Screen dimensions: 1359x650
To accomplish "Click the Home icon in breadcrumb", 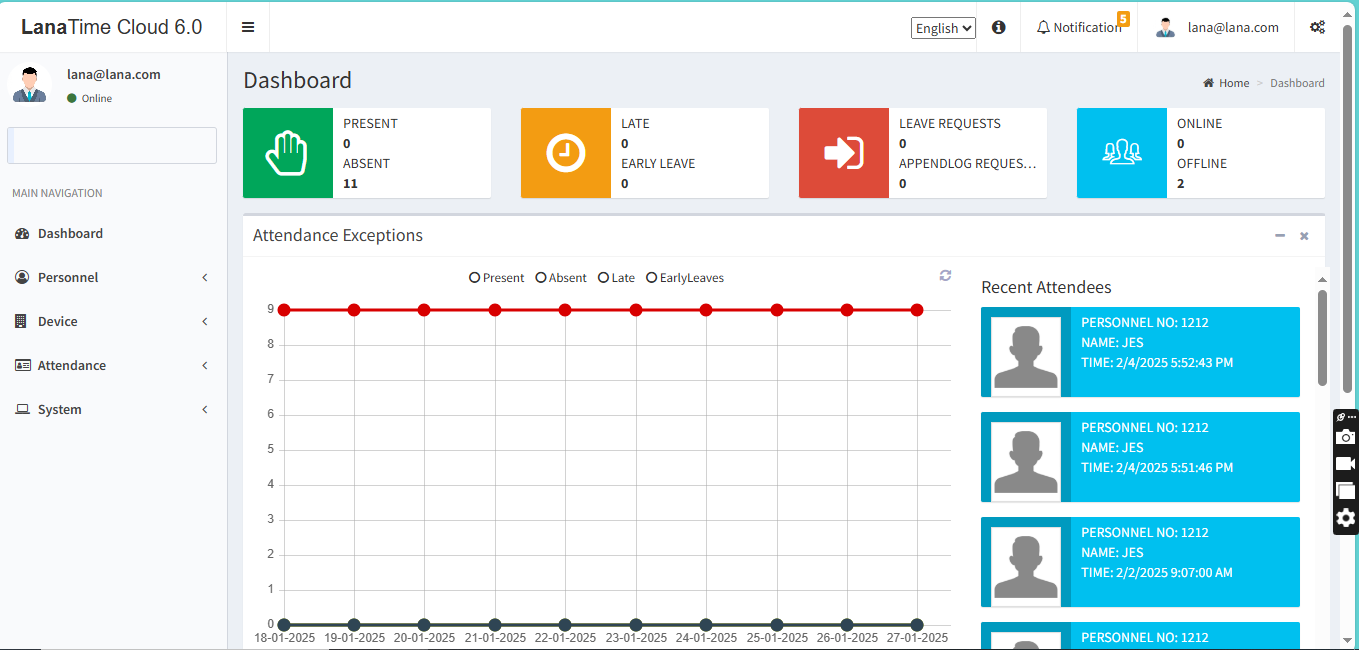I will pos(1208,83).
